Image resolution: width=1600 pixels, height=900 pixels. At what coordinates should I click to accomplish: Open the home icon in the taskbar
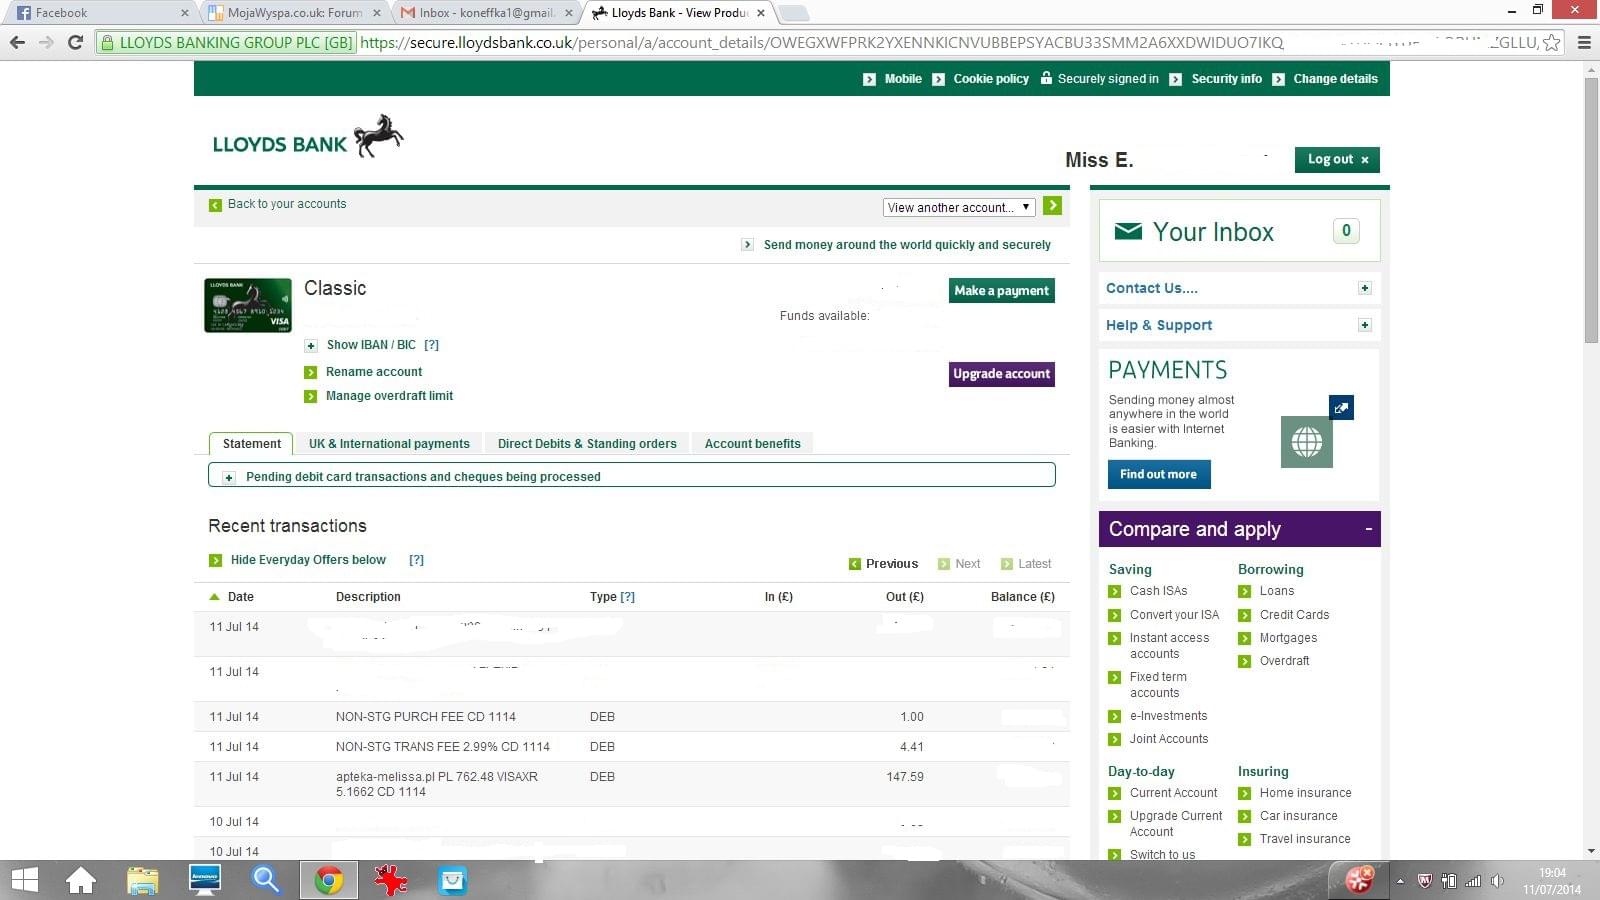click(x=81, y=880)
